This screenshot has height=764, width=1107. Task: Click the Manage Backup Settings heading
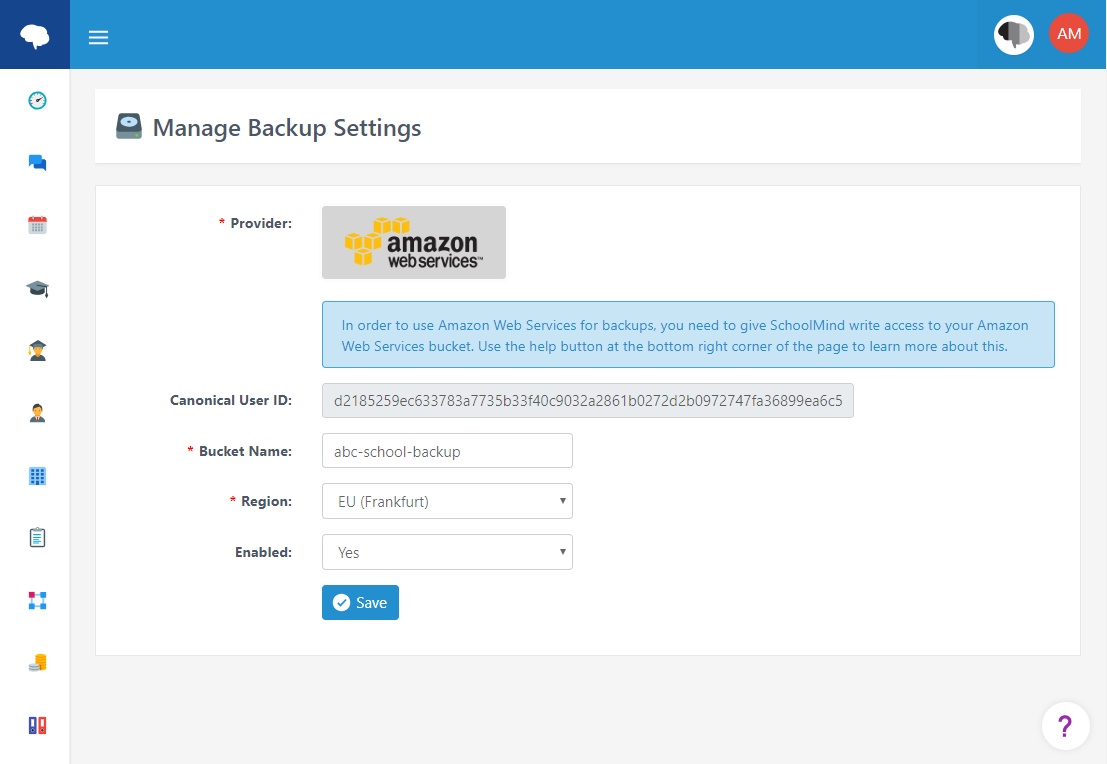tap(287, 128)
